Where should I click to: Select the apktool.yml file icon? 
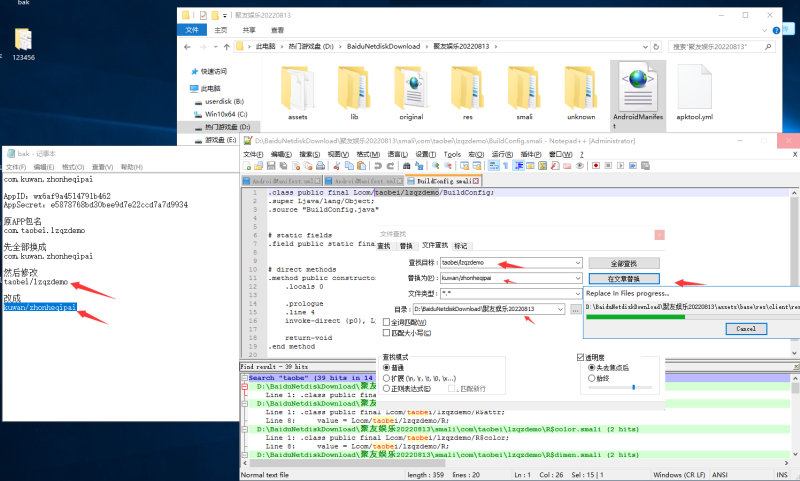click(694, 88)
